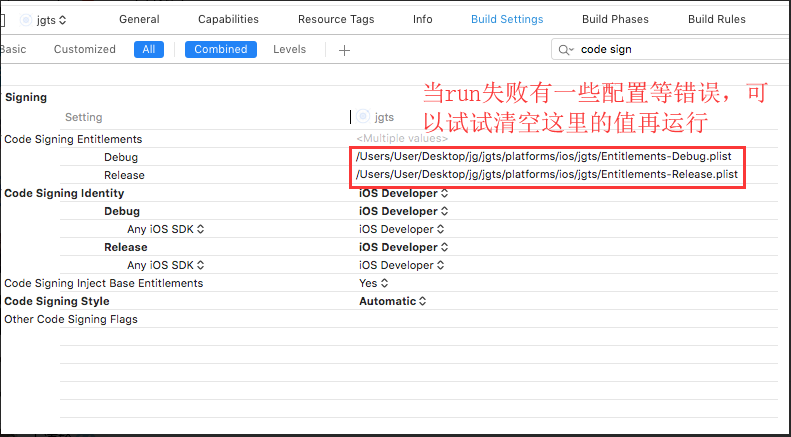The image size is (791, 437).
Task: Click the Entitlements-Release.plist path value
Action: pos(547,175)
